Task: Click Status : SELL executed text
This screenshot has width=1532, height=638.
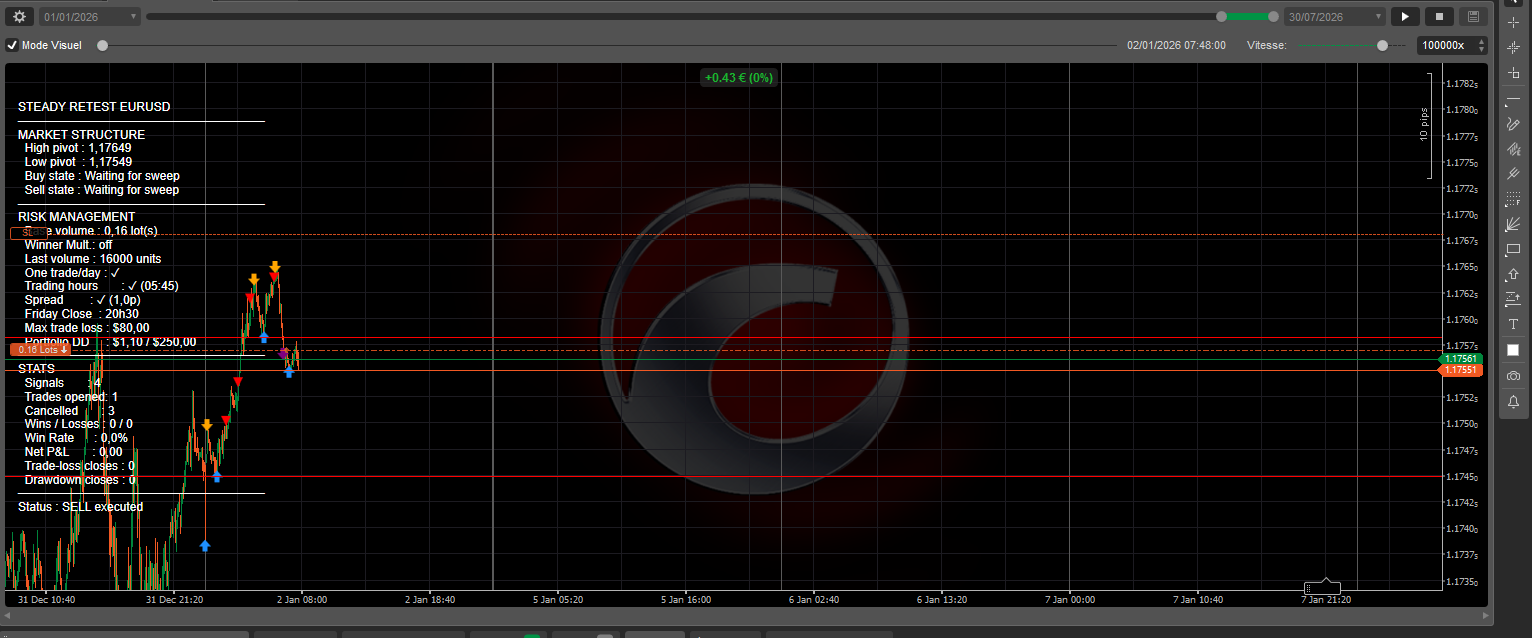Action: (x=80, y=507)
